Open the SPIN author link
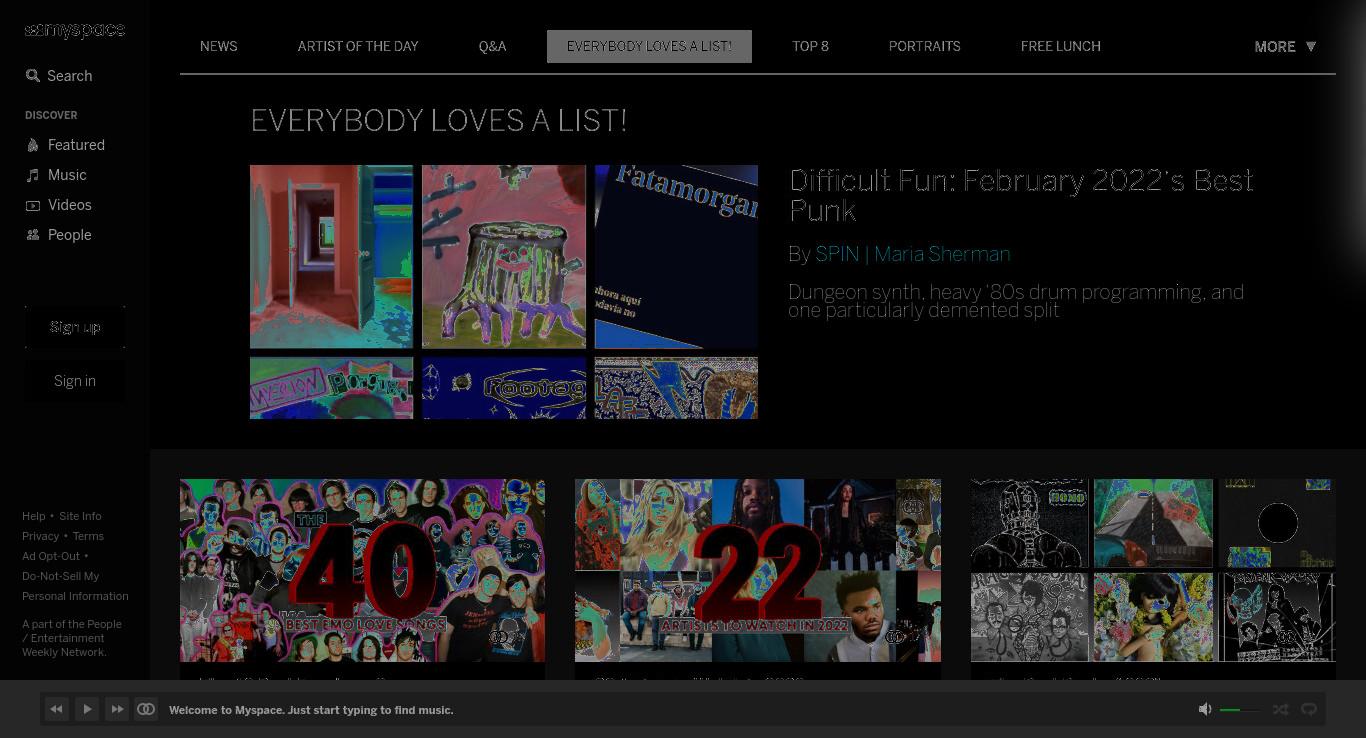 click(837, 254)
